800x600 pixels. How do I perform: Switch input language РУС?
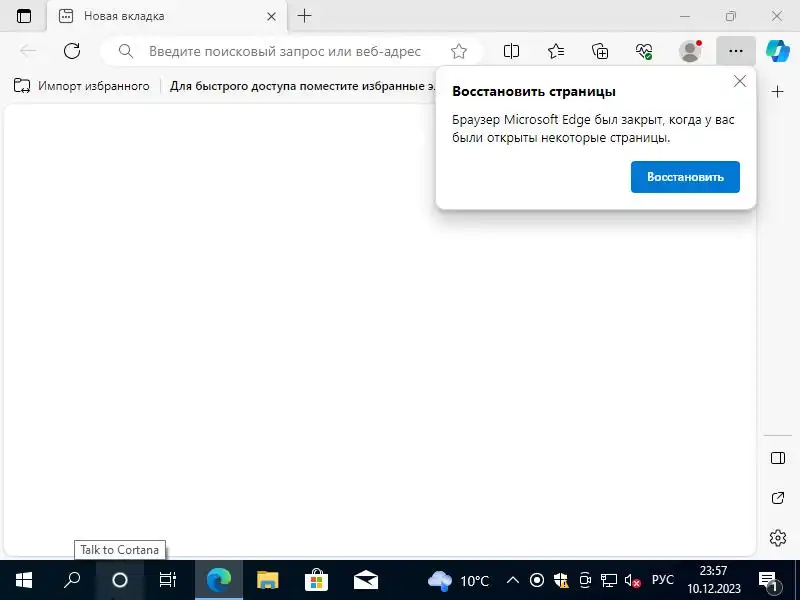[x=663, y=580]
